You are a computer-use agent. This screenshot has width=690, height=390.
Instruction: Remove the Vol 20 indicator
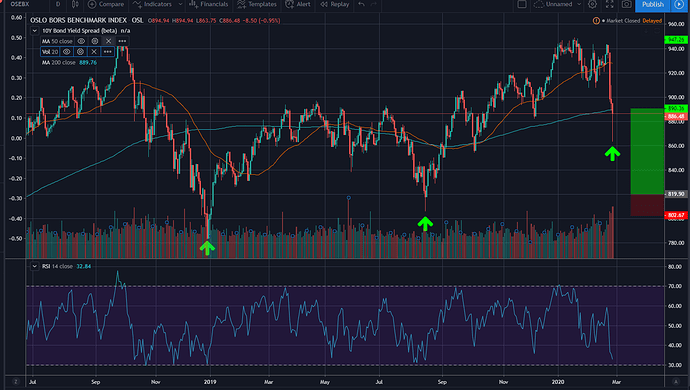[x=94, y=52]
